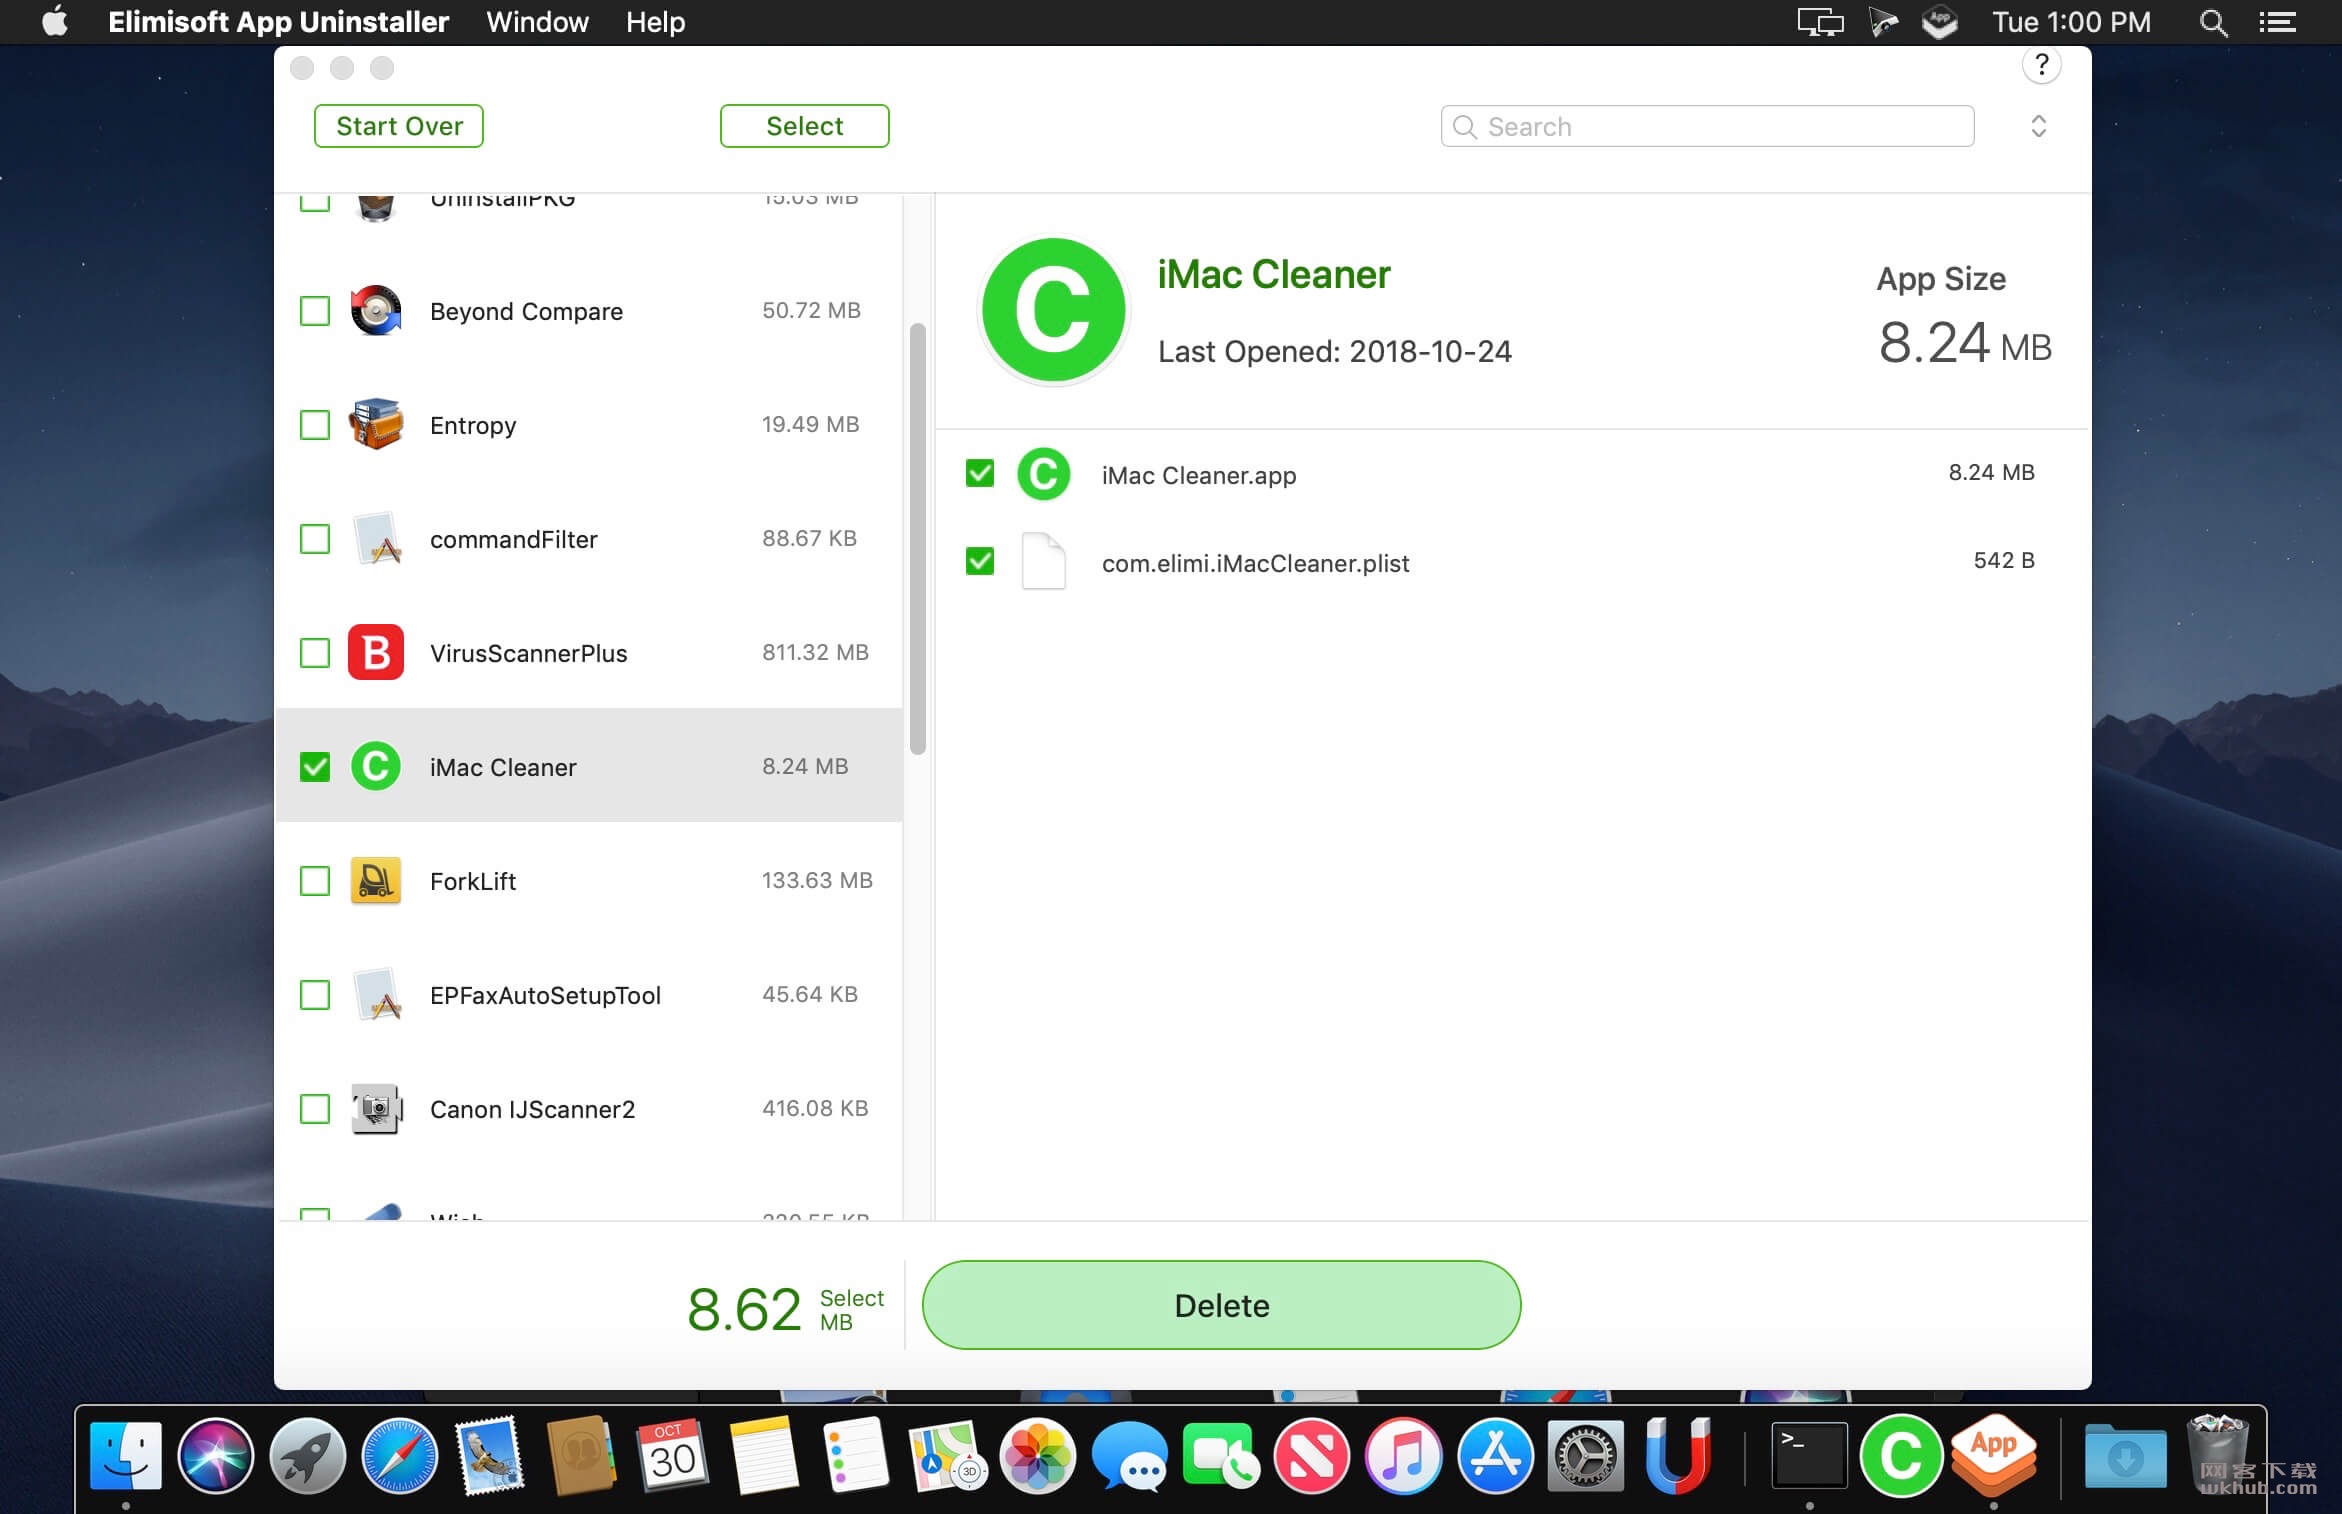
Task: Check the Canon IJScanner2 checkbox
Action: [x=315, y=1109]
